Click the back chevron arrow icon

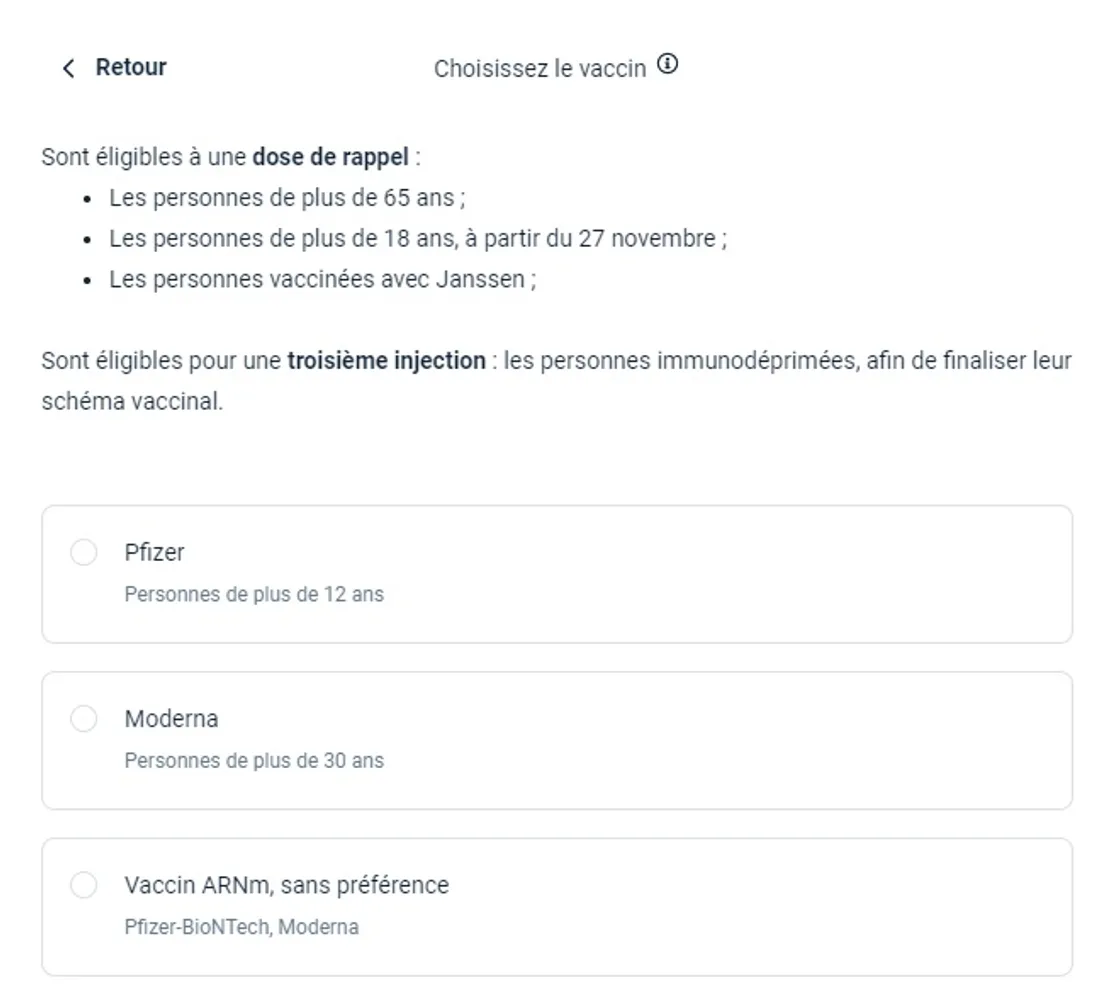[x=68, y=68]
